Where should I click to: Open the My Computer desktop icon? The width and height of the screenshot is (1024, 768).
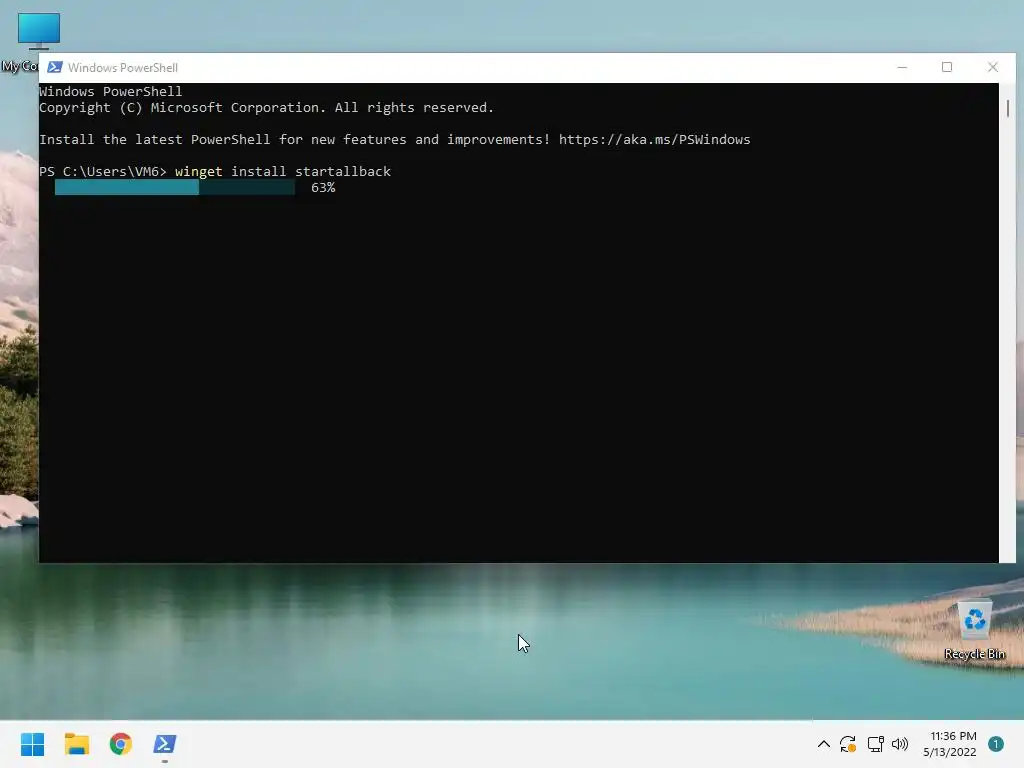click(39, 42)
